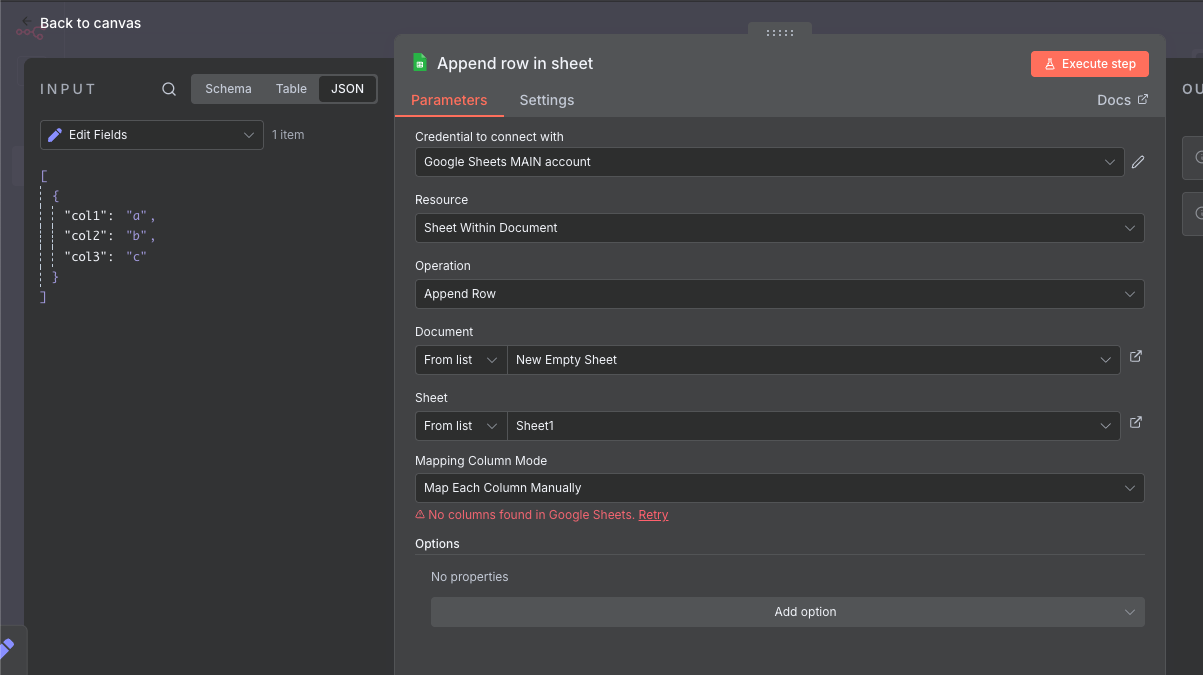
Task: Open the Mapping Column Mode dropdown
Action: tap(779, 488)
